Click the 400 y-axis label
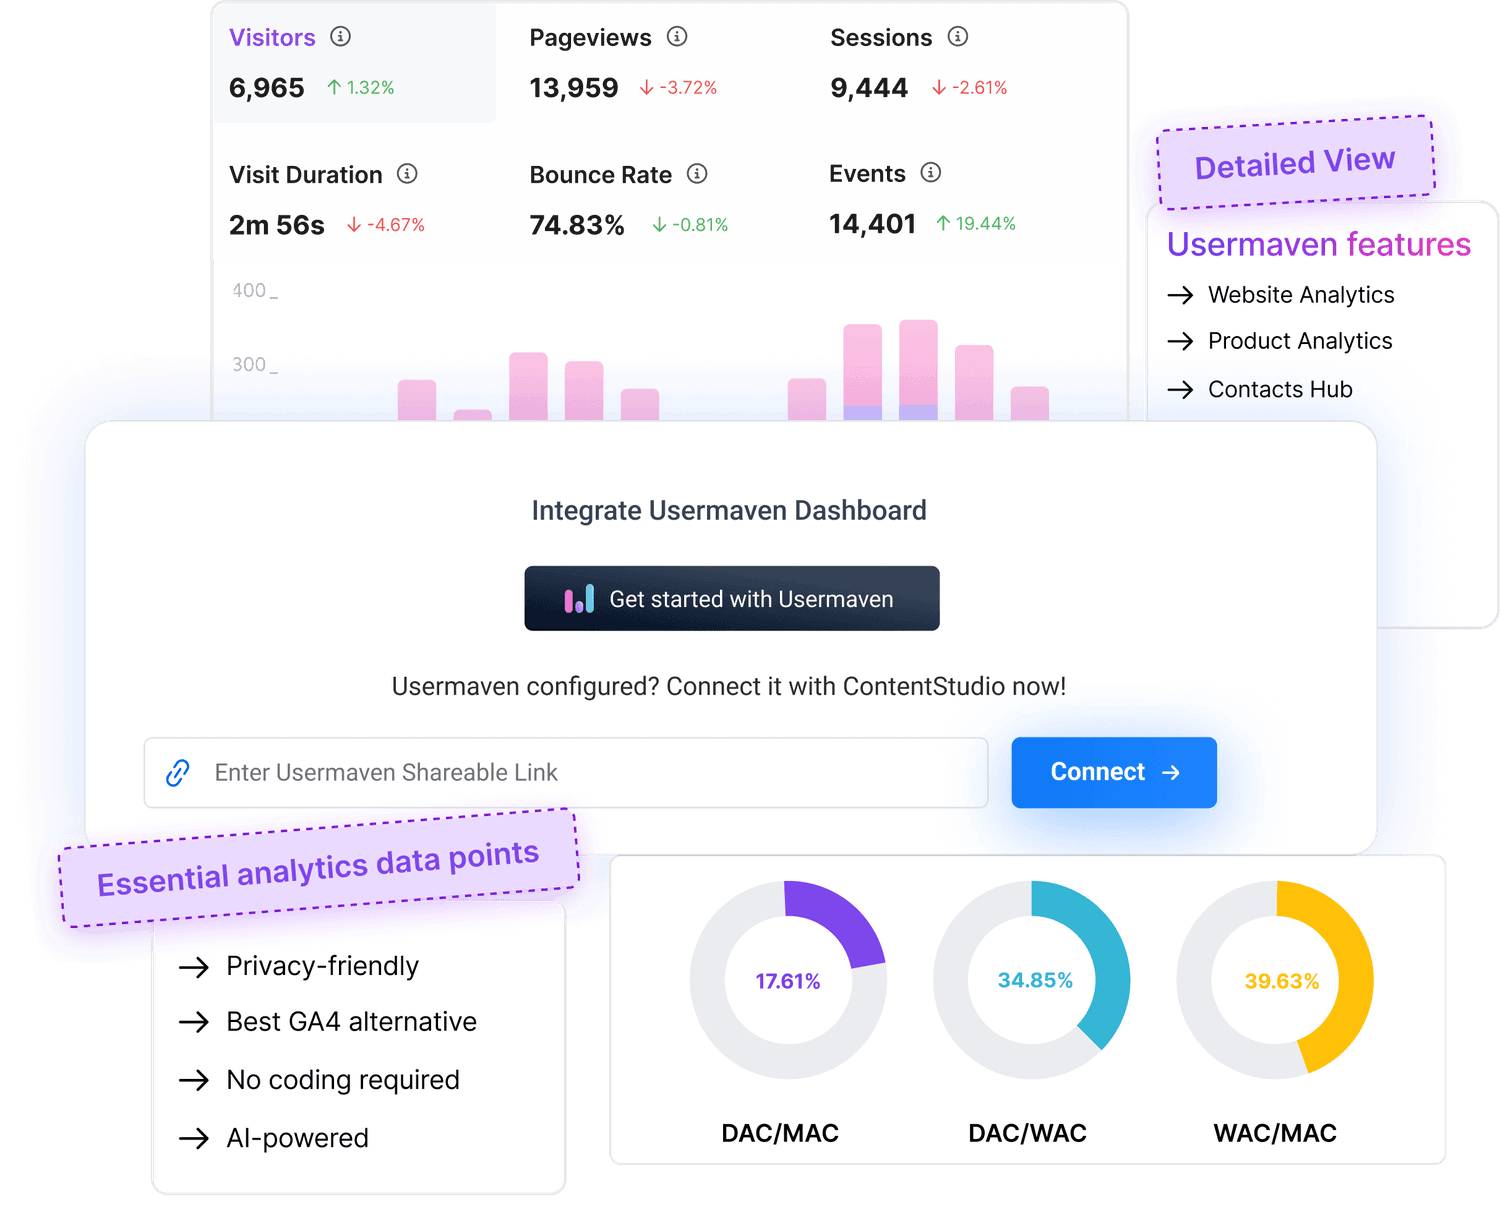 point(250,290)
